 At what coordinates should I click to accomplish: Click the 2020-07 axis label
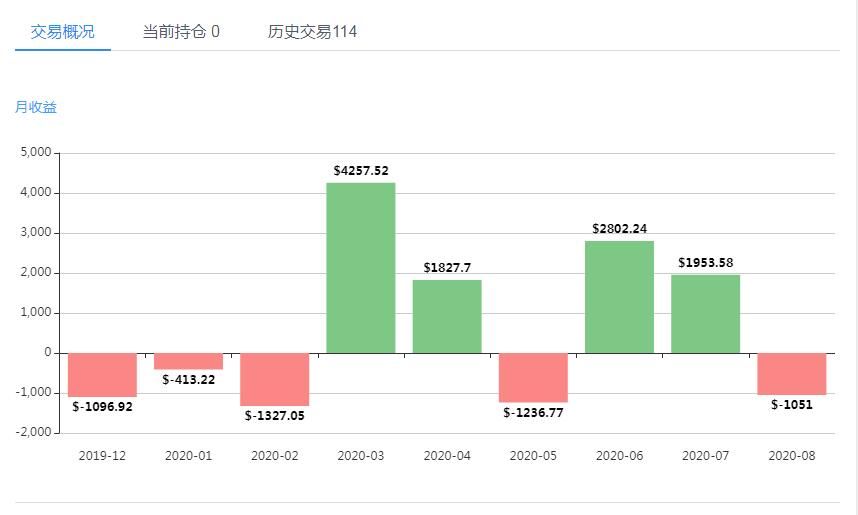(705, 455)
